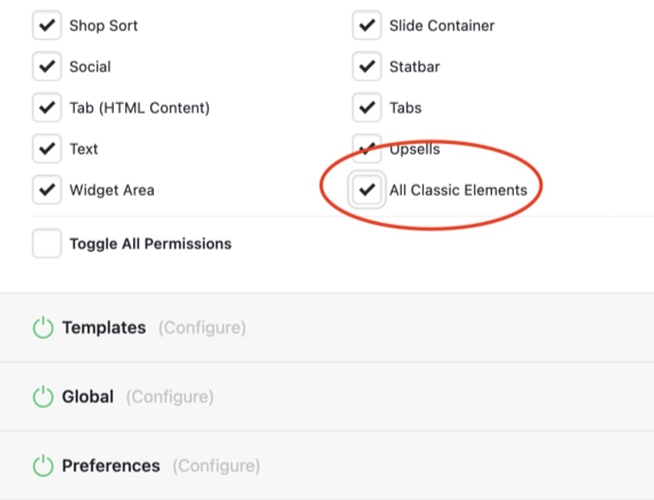Uncheck the Tabs element checkbox
Image resolution: width=654 pixels, height=500 pixels.
tap(367, 108)
